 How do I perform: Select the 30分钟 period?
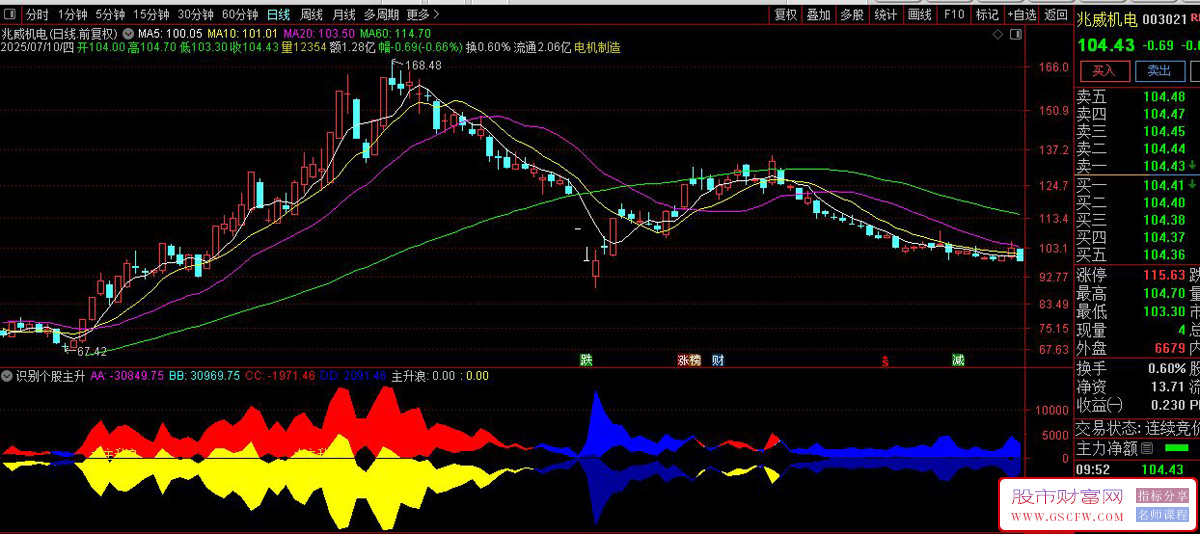[x=196, y=15]
